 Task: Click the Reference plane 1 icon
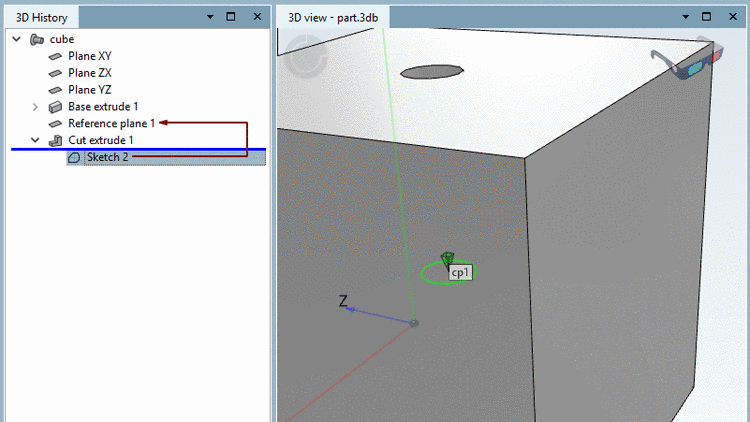pyautogui.click(x=55, y=124)
